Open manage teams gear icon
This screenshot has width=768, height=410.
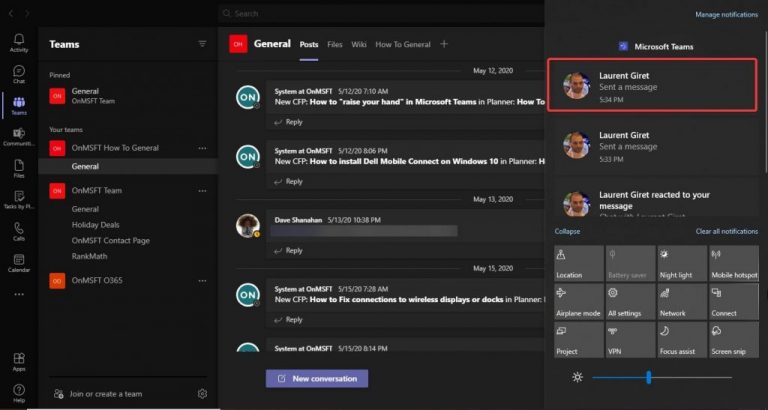pyautogui.click(x=202, y=393)
